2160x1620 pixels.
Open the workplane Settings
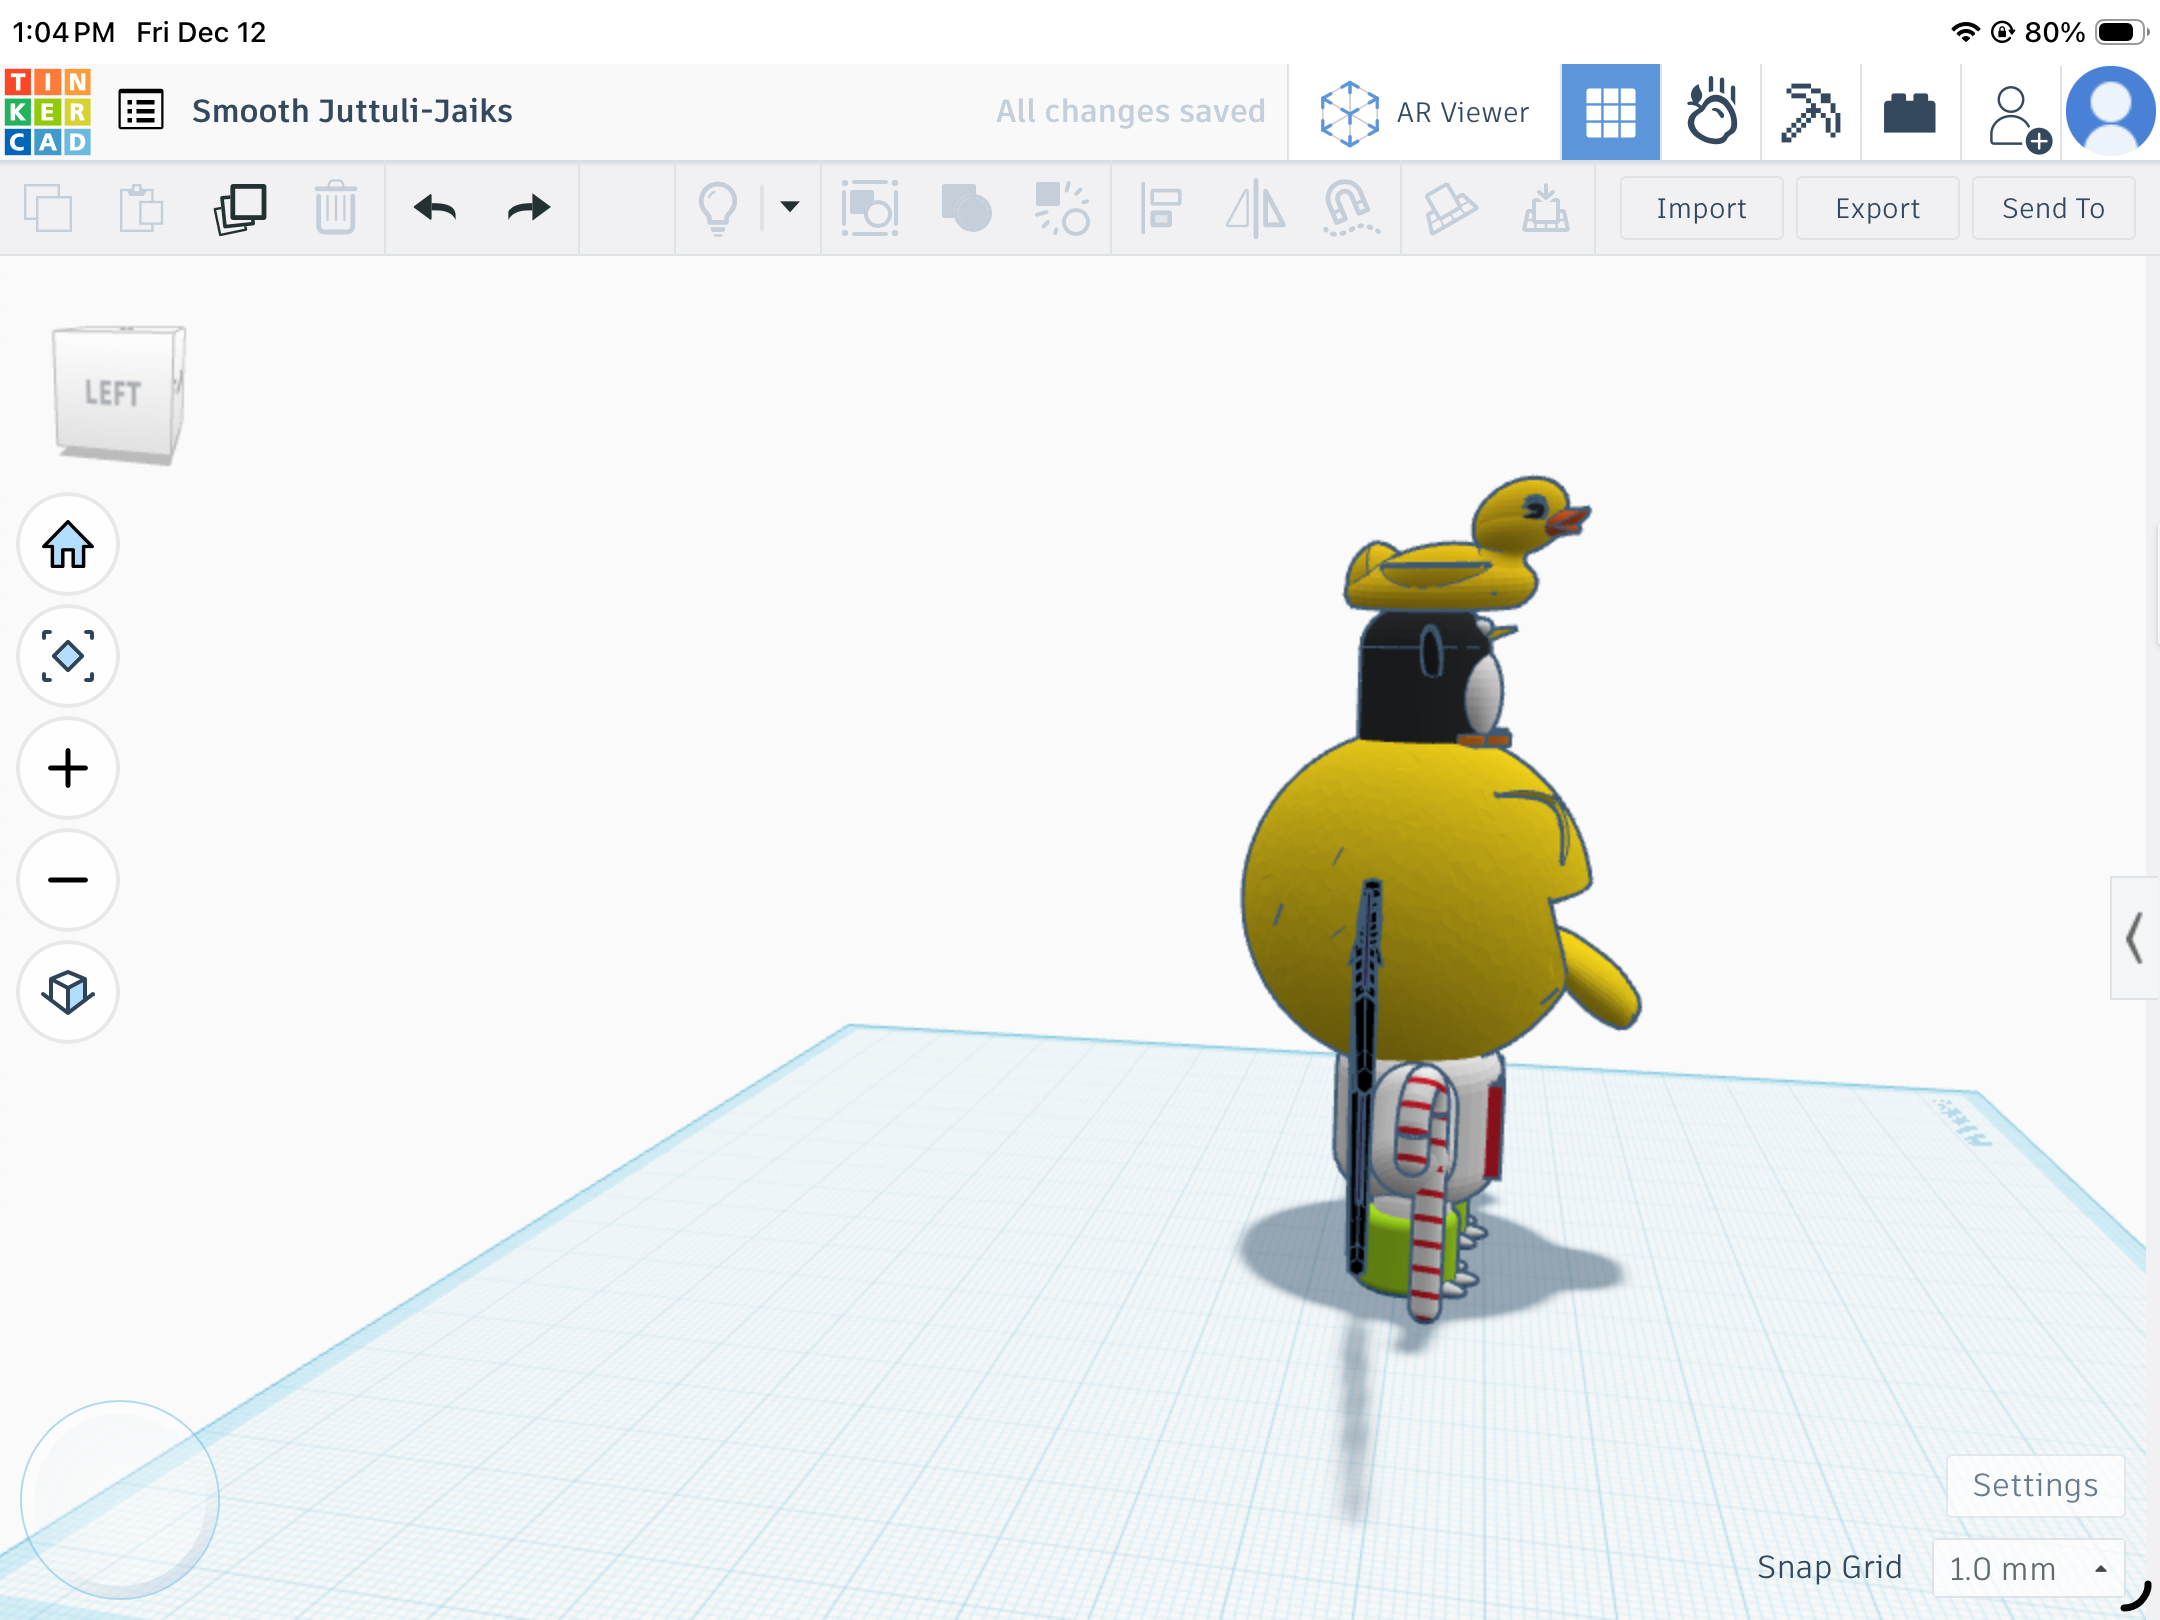point(2035,1485)
